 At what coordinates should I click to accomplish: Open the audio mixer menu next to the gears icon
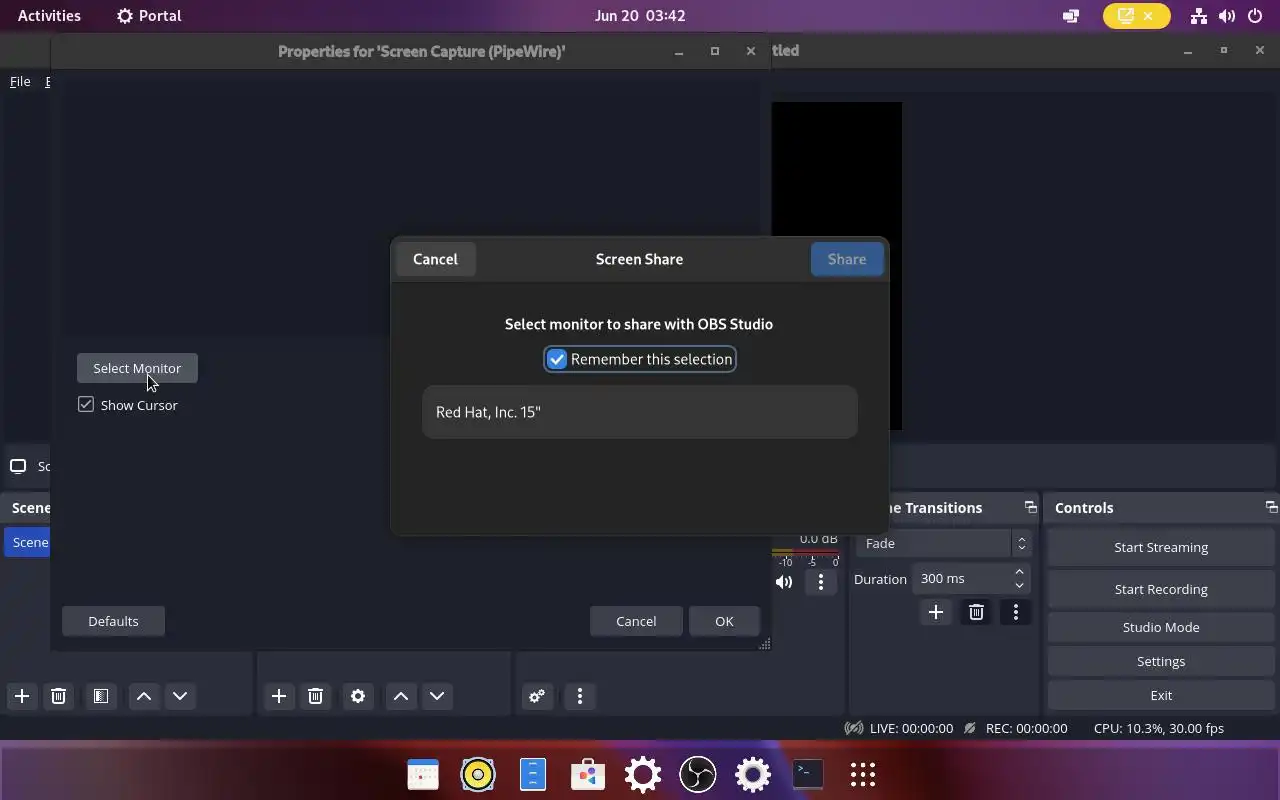click(x=580, y=696)
